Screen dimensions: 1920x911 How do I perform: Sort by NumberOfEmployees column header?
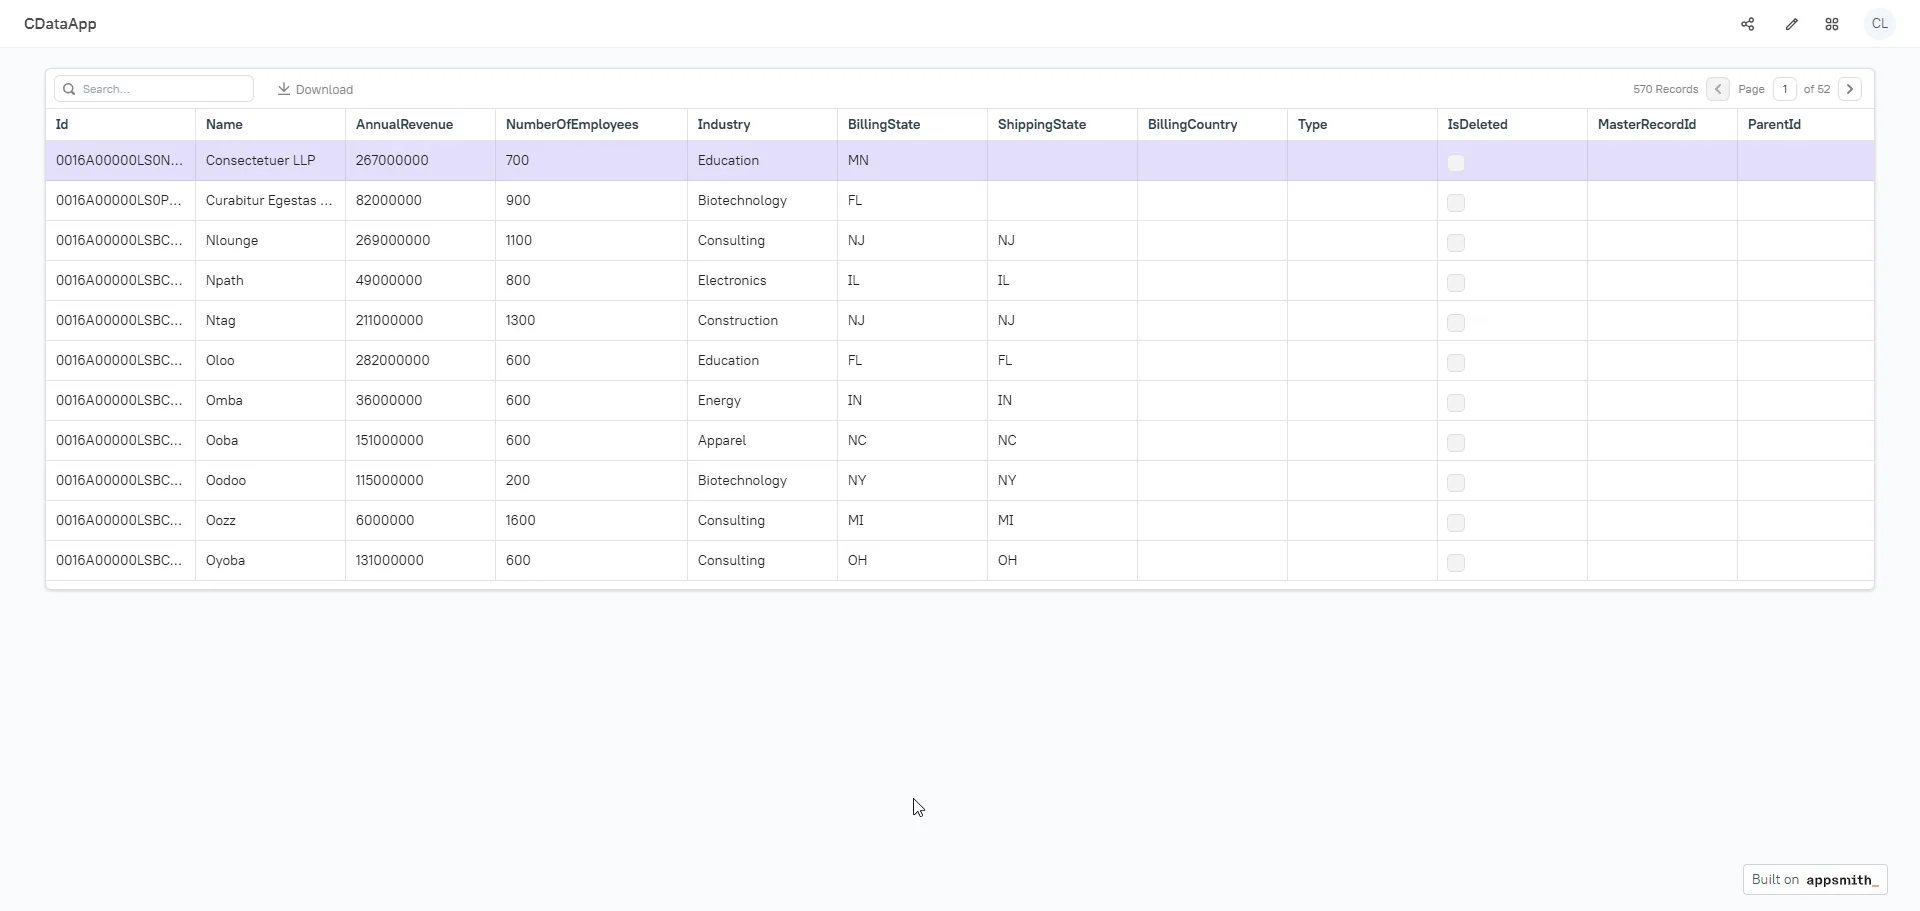click(571, 125)
